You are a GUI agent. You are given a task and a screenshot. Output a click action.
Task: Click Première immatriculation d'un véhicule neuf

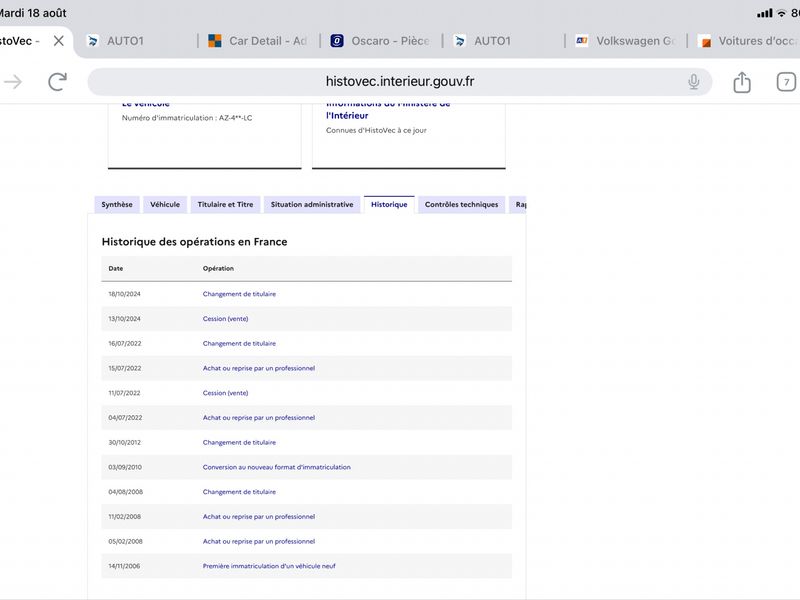click(x=269, y=566)
